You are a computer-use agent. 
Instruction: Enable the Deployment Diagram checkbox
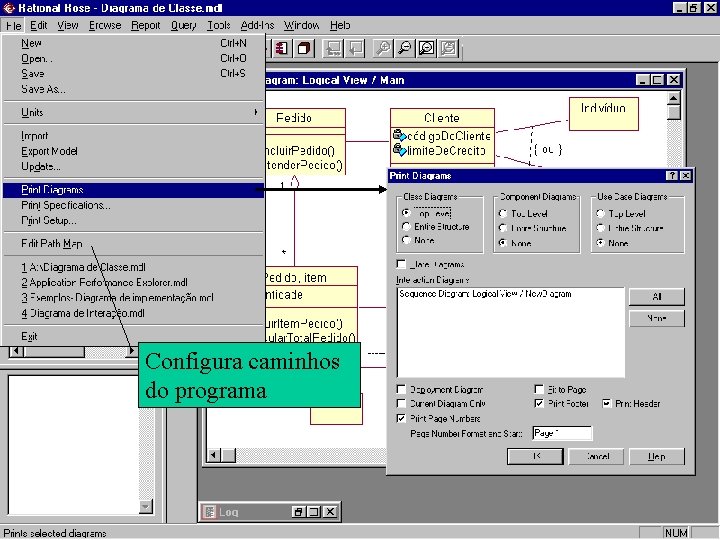(401, 389)
